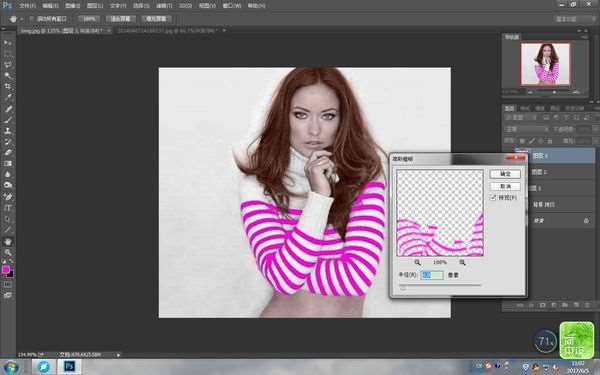
Task: Select the Pen tool
Action: point(8,197)
